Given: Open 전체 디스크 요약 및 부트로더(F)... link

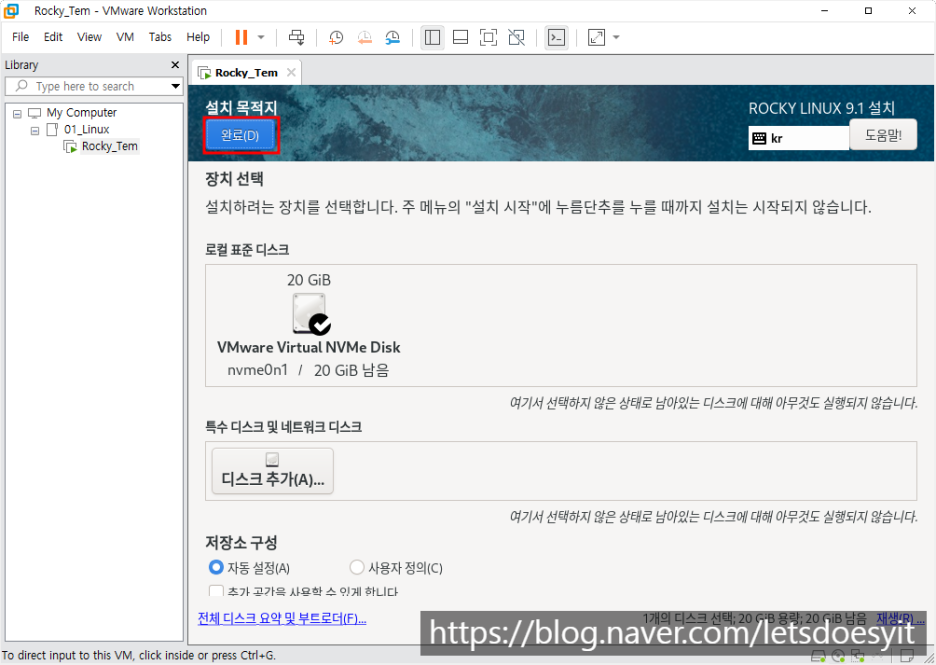Looking at the screenshot, I should 282,619.
